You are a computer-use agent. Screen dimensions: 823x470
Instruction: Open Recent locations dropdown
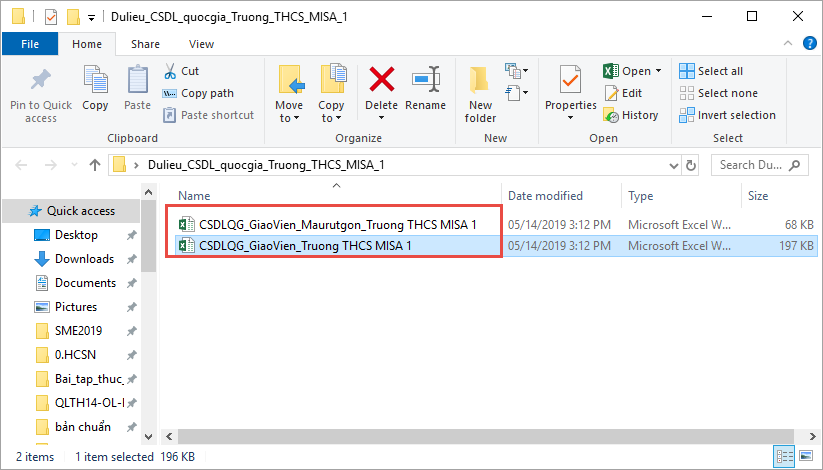pyautogui.click(x=74, y=165)
